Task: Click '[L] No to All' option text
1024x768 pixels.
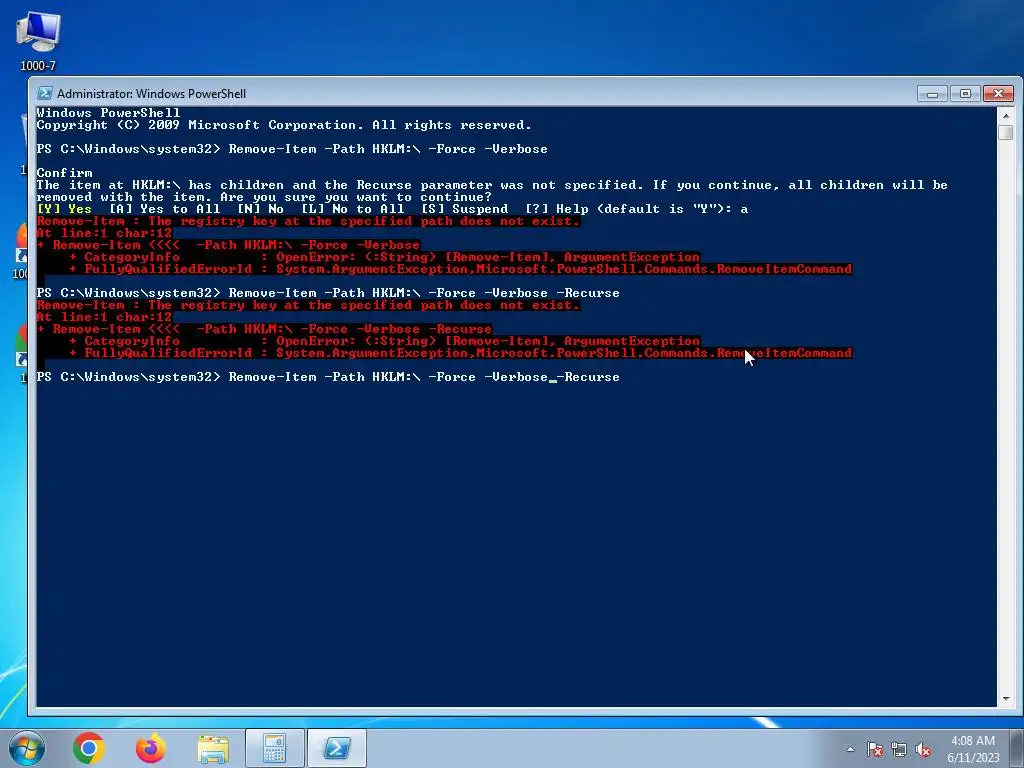Action: 353,209
